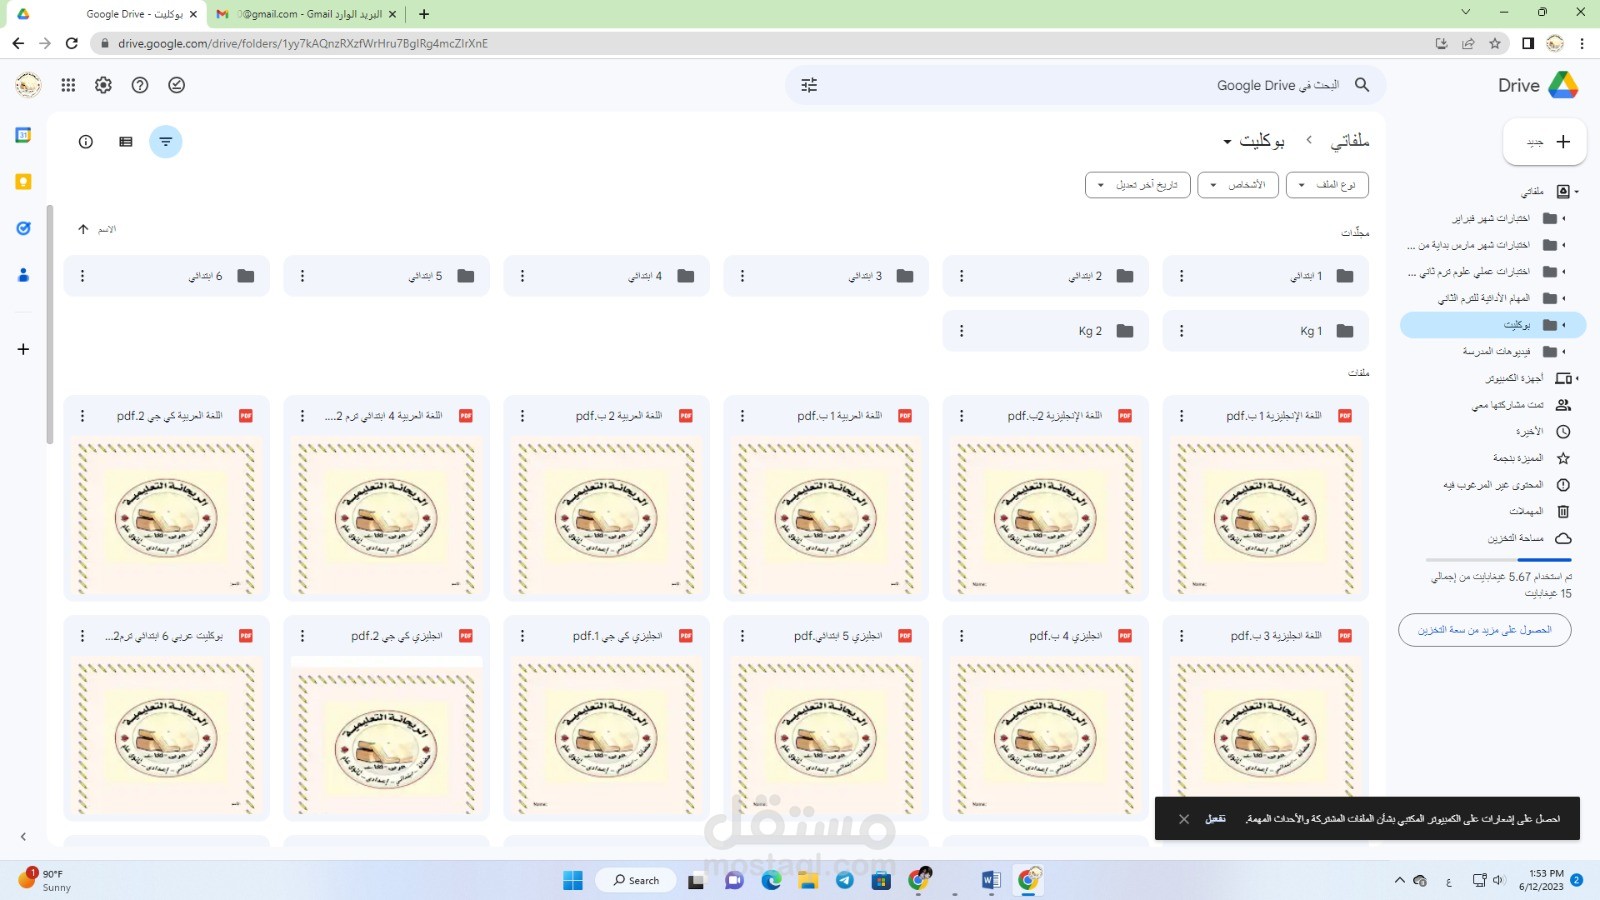
Task: Sort by clicking the الاسم column label
Action: pyautogui.click(x=107, y=229)
